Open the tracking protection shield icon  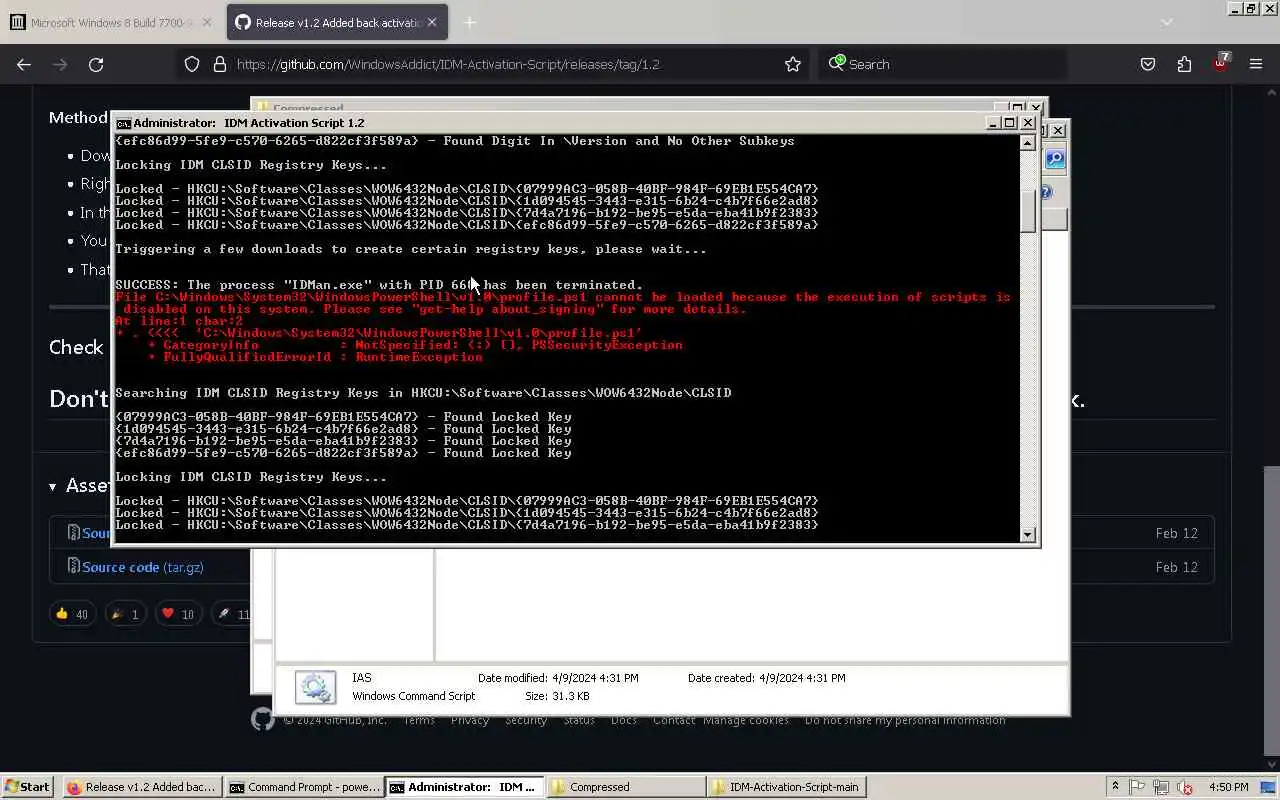coord(192,64)
